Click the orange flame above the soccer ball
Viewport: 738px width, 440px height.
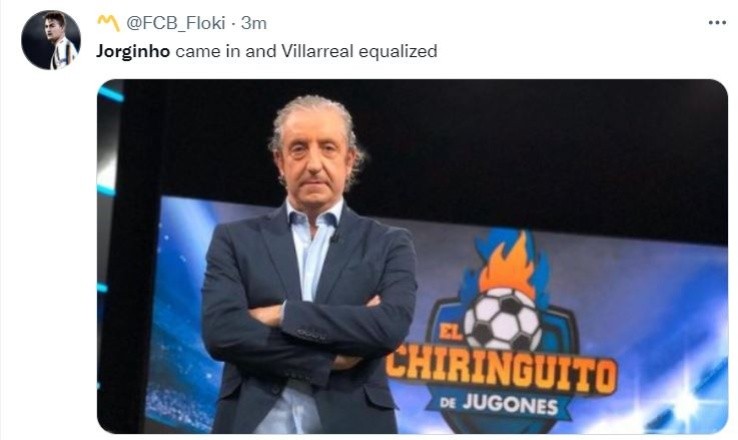(x=508, y=264)
